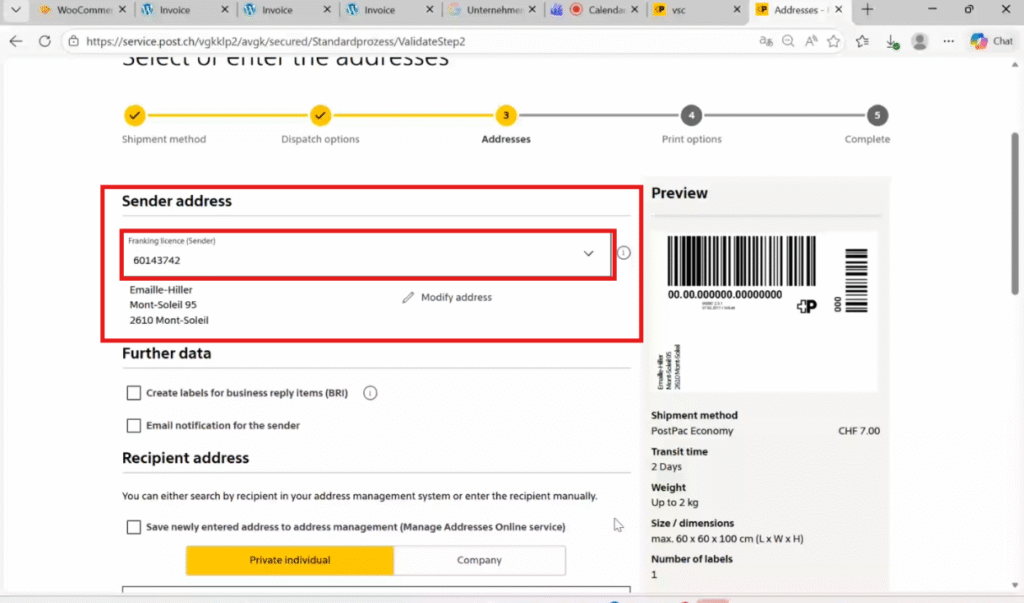Click the pencil icon for Modify address
This screenshot has height=603, width=1024.
[408, 298]
